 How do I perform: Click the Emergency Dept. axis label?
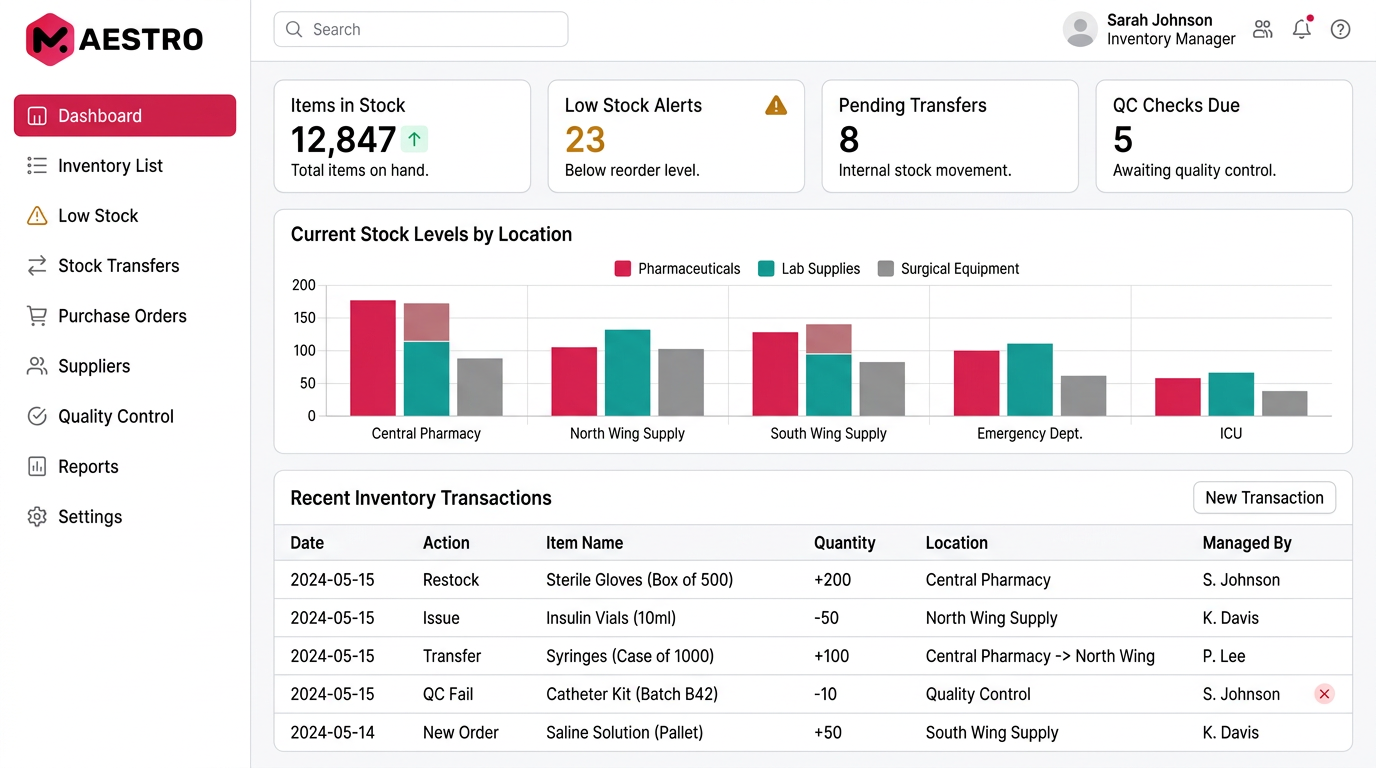coord(1030,434)
